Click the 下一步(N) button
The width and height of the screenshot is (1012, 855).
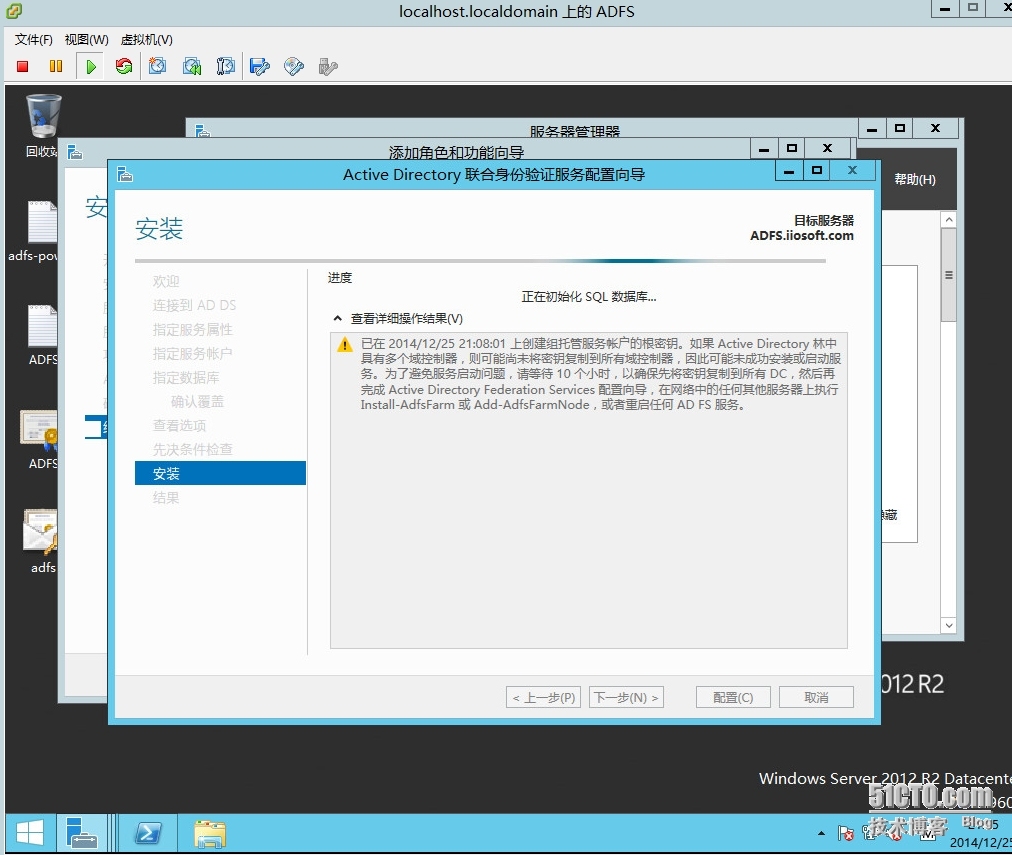coord(626,698)
